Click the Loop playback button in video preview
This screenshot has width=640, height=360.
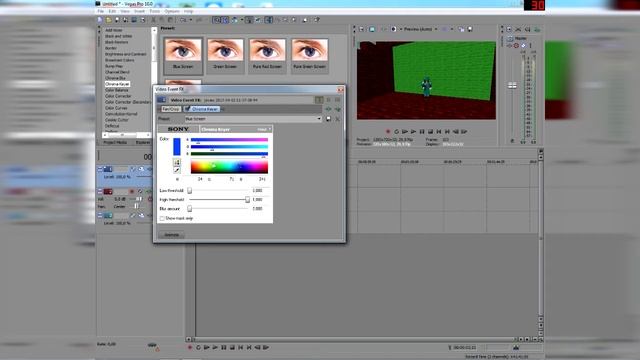pyautogui.click(x=396, y=131)
